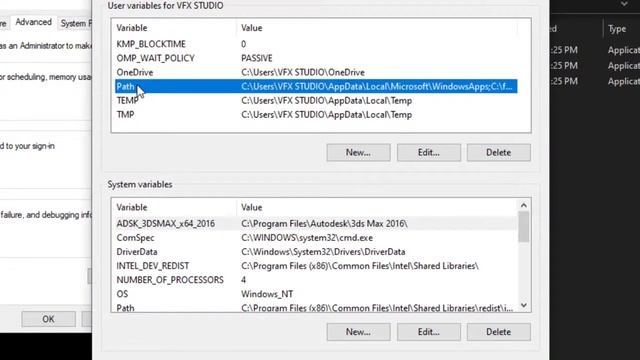Screen dimensions: 640x360
Task: Select the ADSK_3DSMAX_x64_2016 system variable
Action: (316, 224)
